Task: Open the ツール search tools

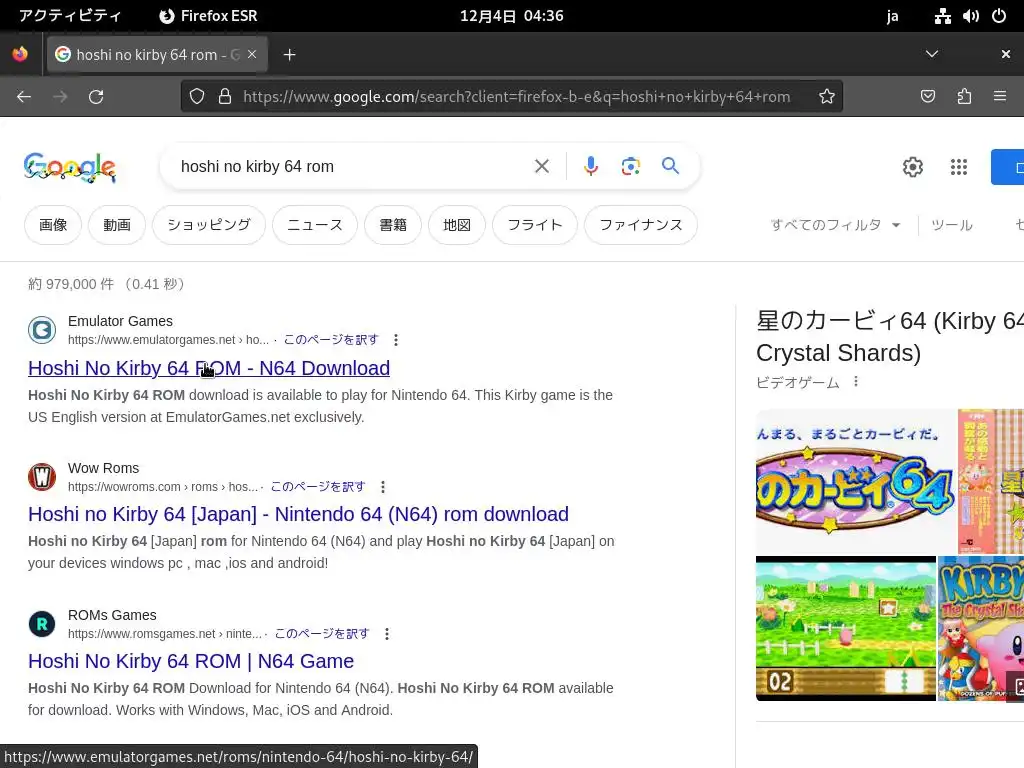Action: click(952, 225)
